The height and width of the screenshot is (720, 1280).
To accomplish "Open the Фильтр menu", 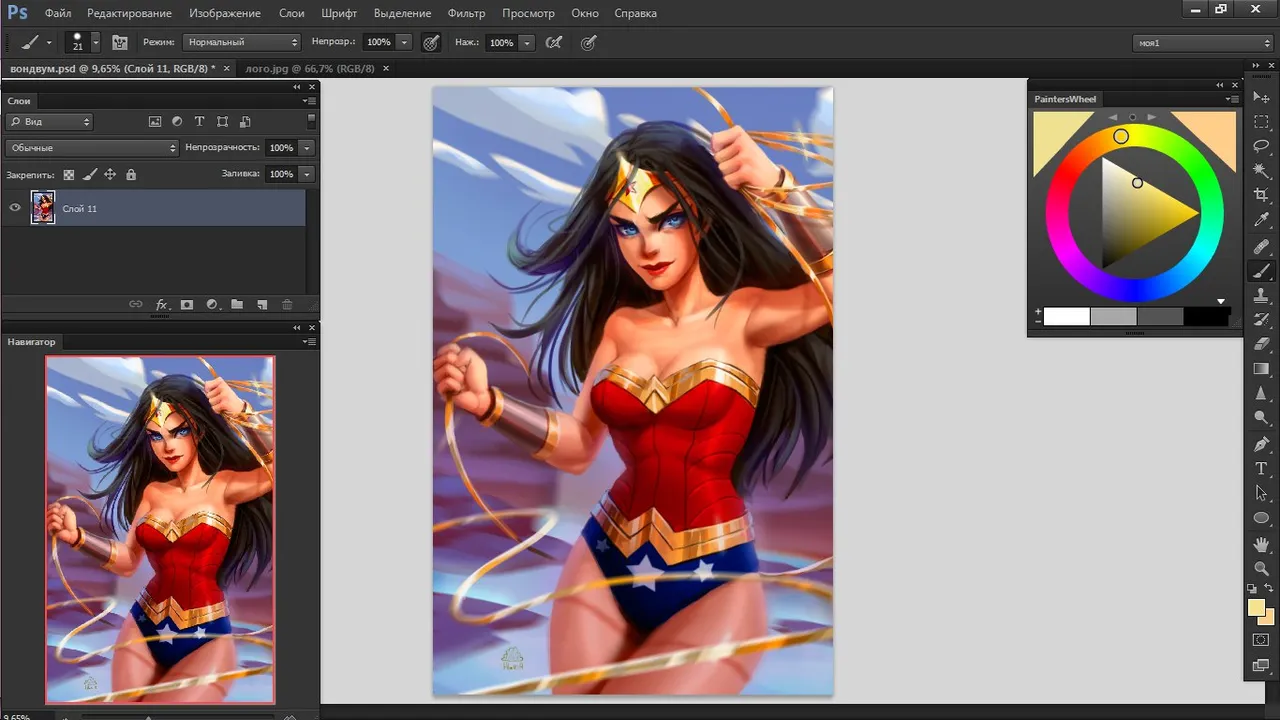I will pyautogui.click(x=466, y=13).
